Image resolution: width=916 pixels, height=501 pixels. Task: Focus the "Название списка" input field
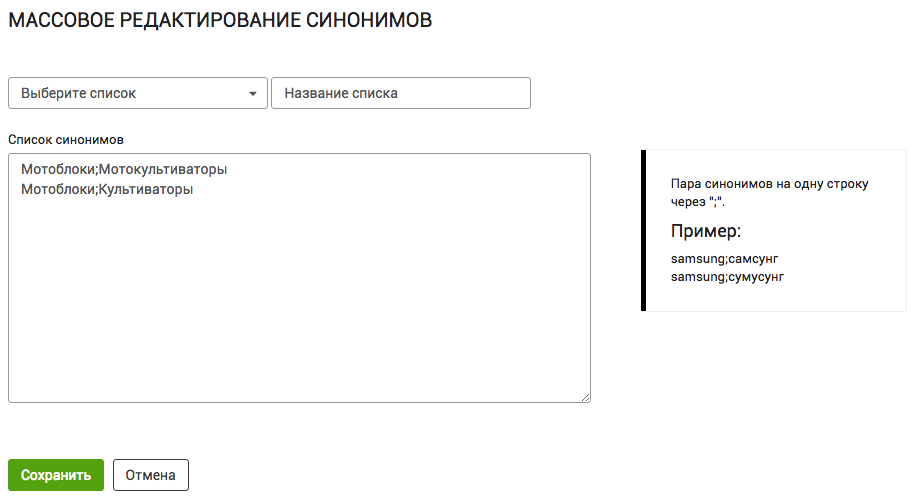[400, 93]
